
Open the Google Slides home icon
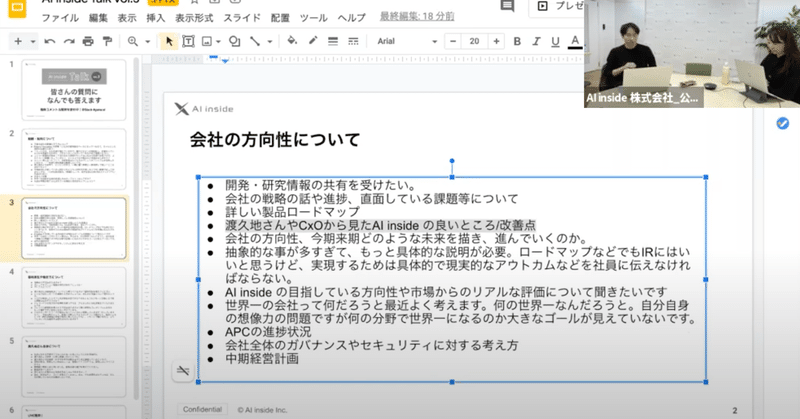(x=17, y=8)
